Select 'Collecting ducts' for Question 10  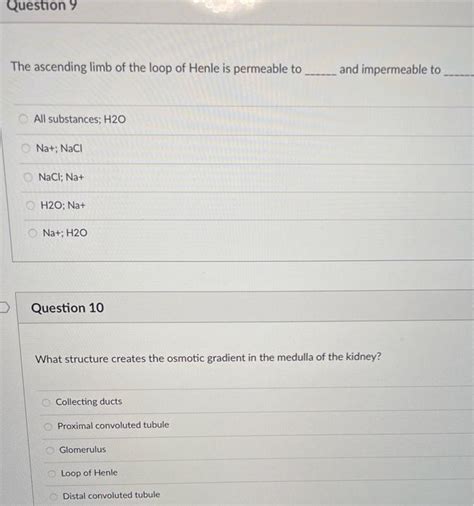click(46, 402)
